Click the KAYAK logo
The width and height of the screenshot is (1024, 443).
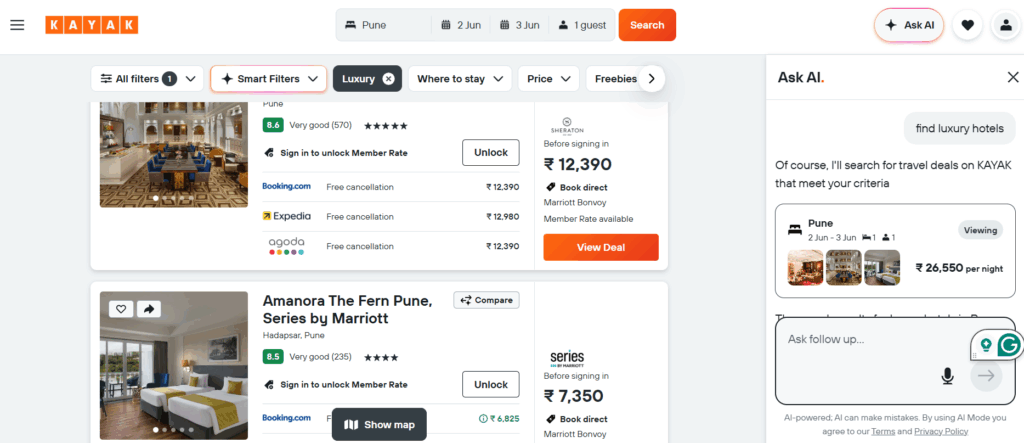[91, 25]
